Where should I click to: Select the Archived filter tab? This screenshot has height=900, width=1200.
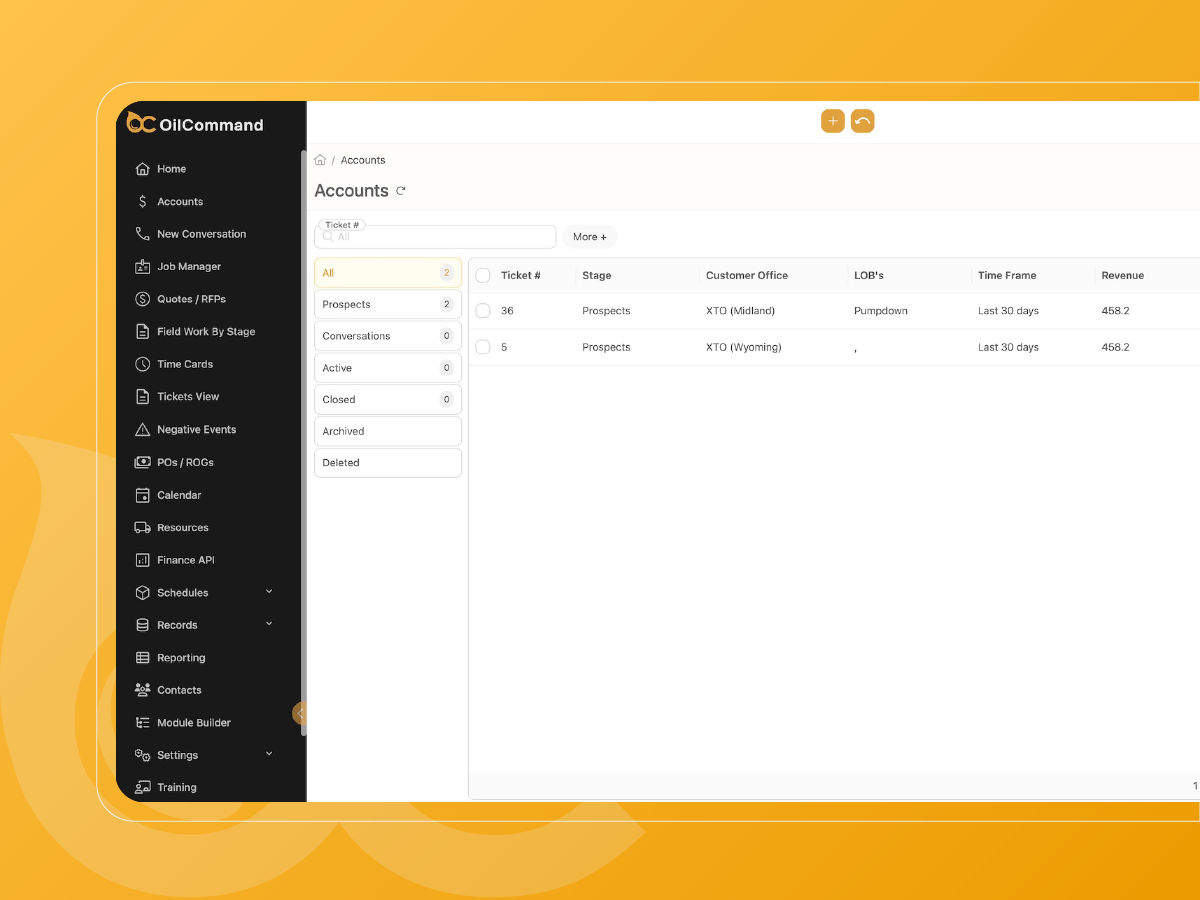[387, 431]
